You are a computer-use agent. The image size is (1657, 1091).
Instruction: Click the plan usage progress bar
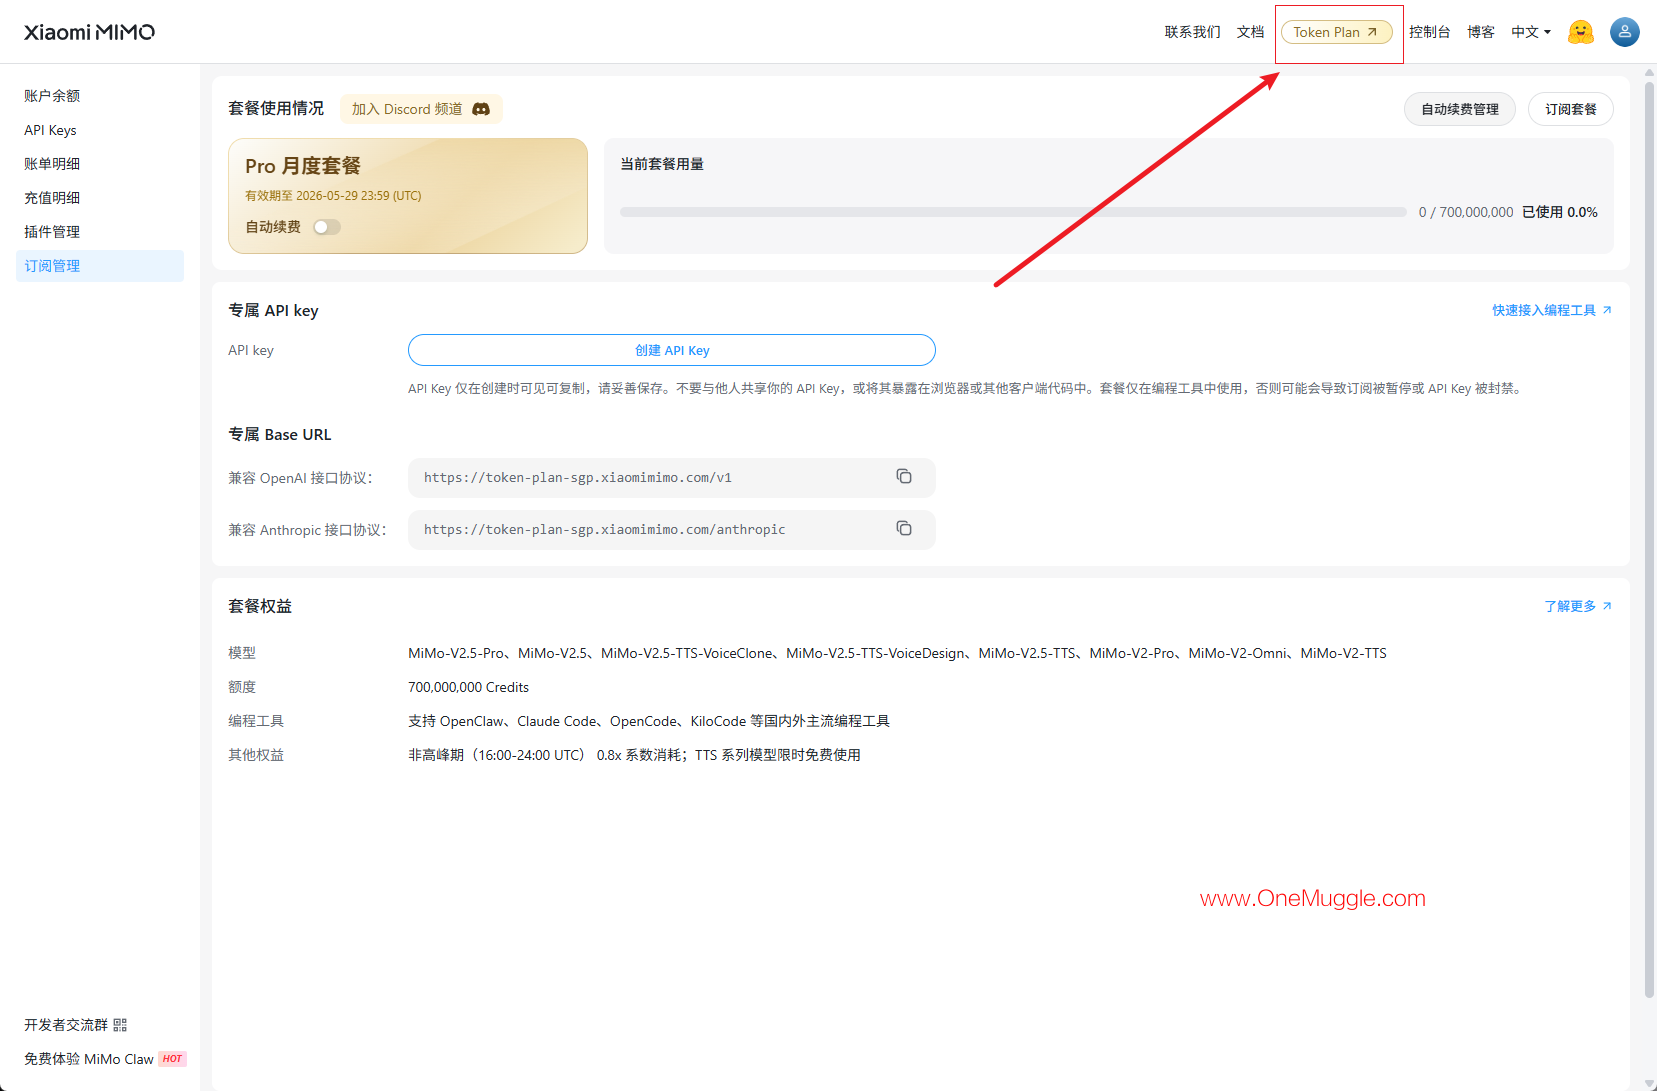pos(1013,212)
